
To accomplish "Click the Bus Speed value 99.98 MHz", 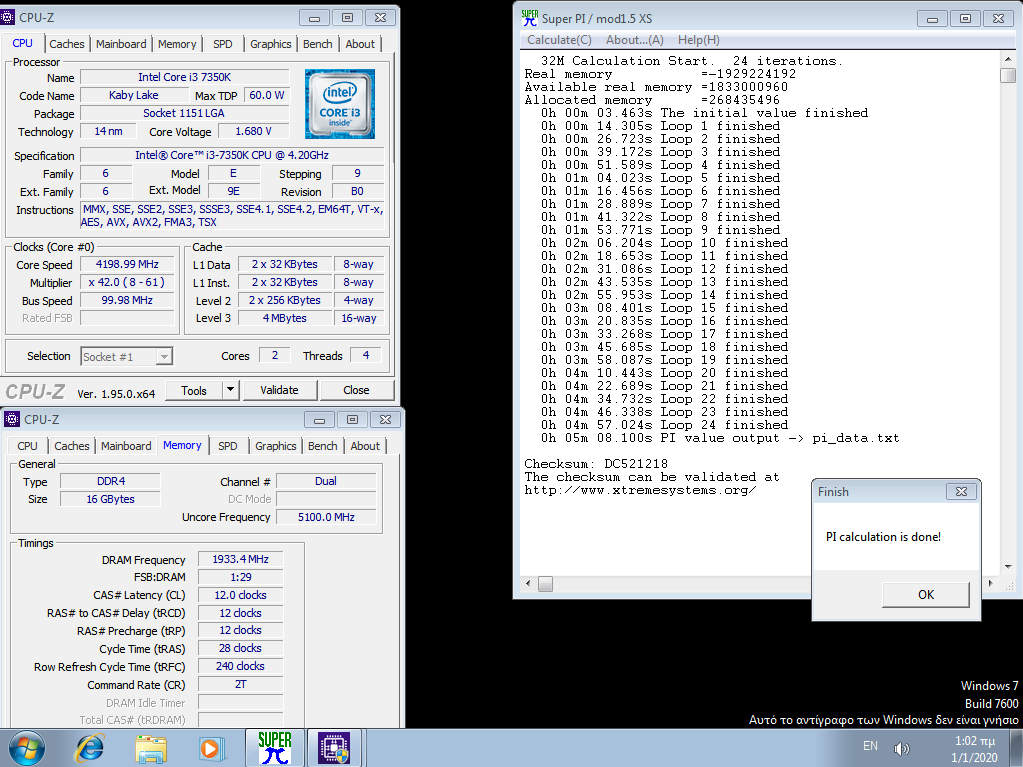I will pyautogui.click(x=127, y=300).
